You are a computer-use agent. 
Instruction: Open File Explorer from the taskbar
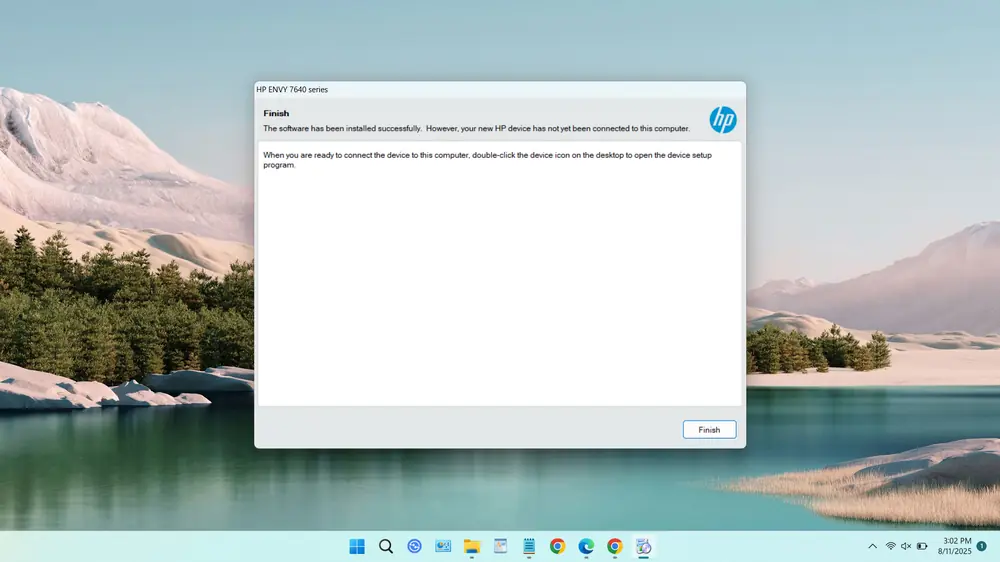point(472,546)
